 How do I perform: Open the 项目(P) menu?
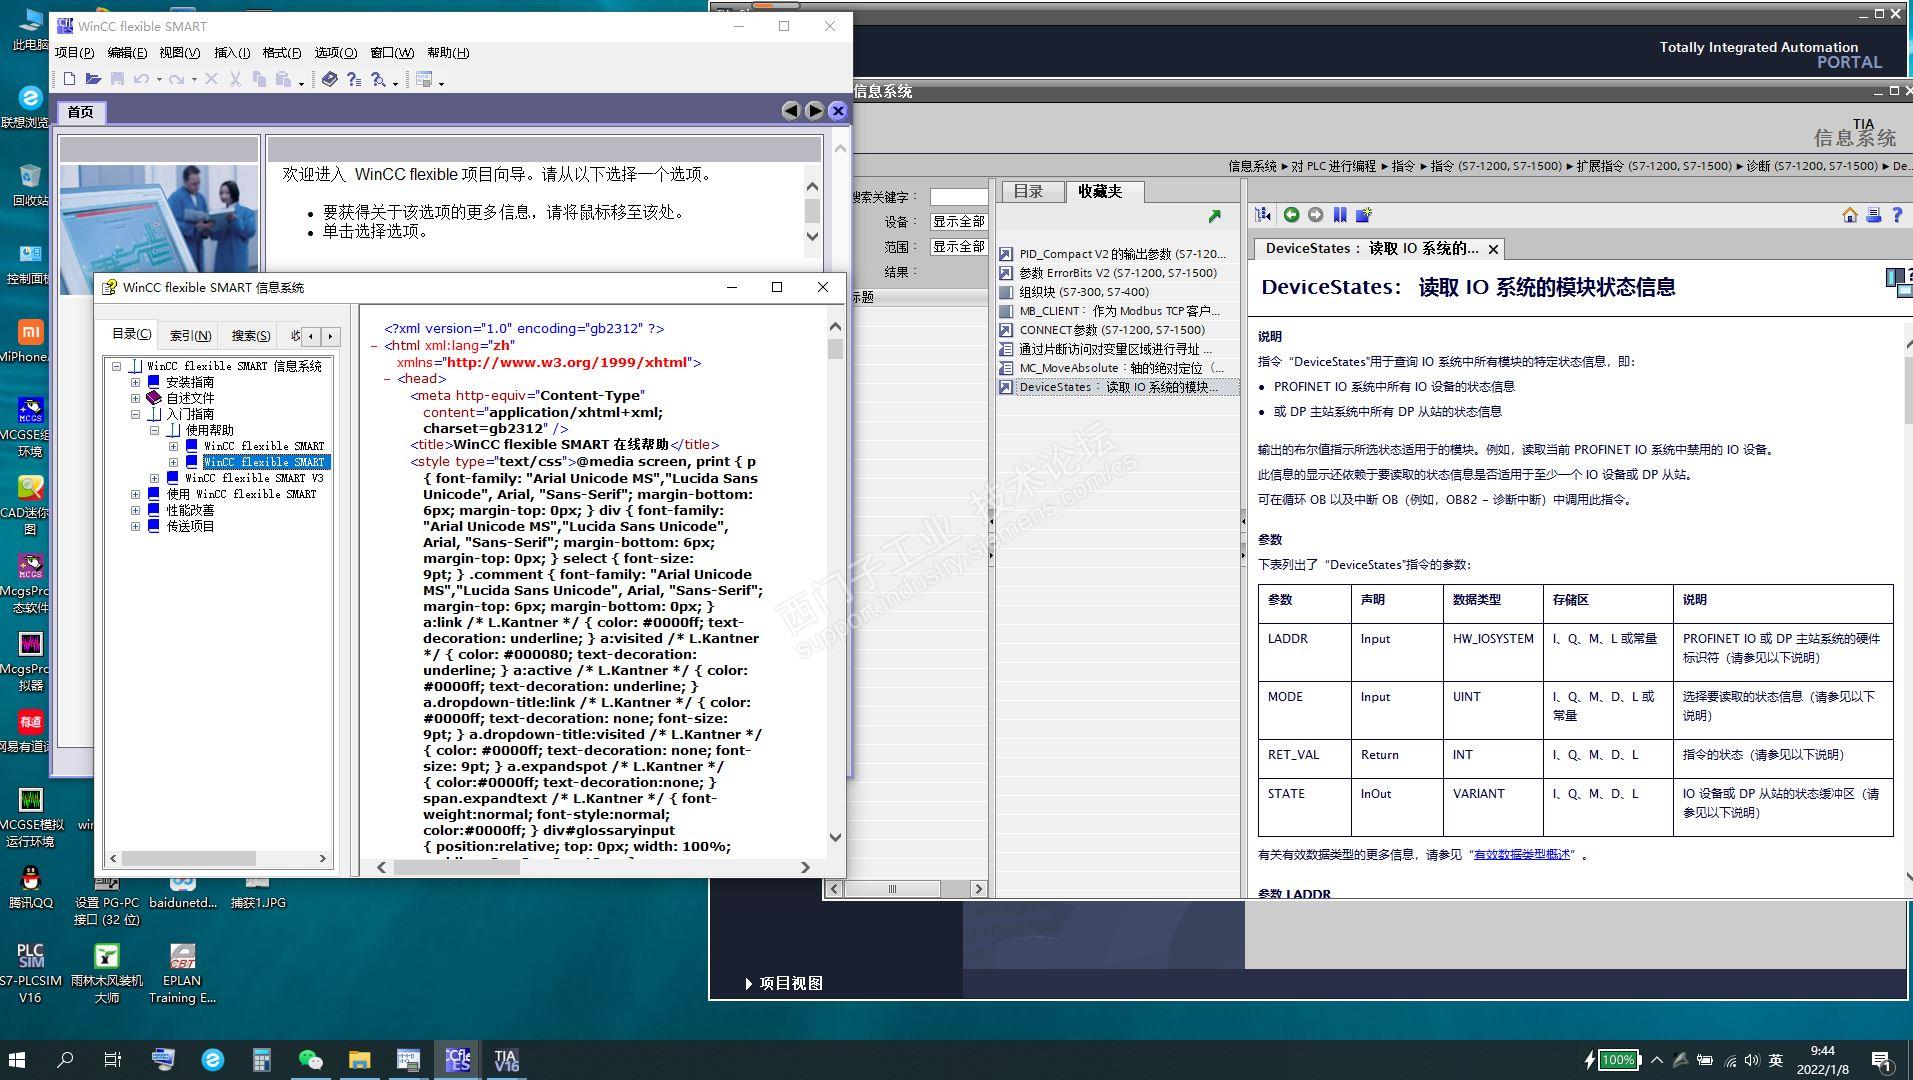75,53
